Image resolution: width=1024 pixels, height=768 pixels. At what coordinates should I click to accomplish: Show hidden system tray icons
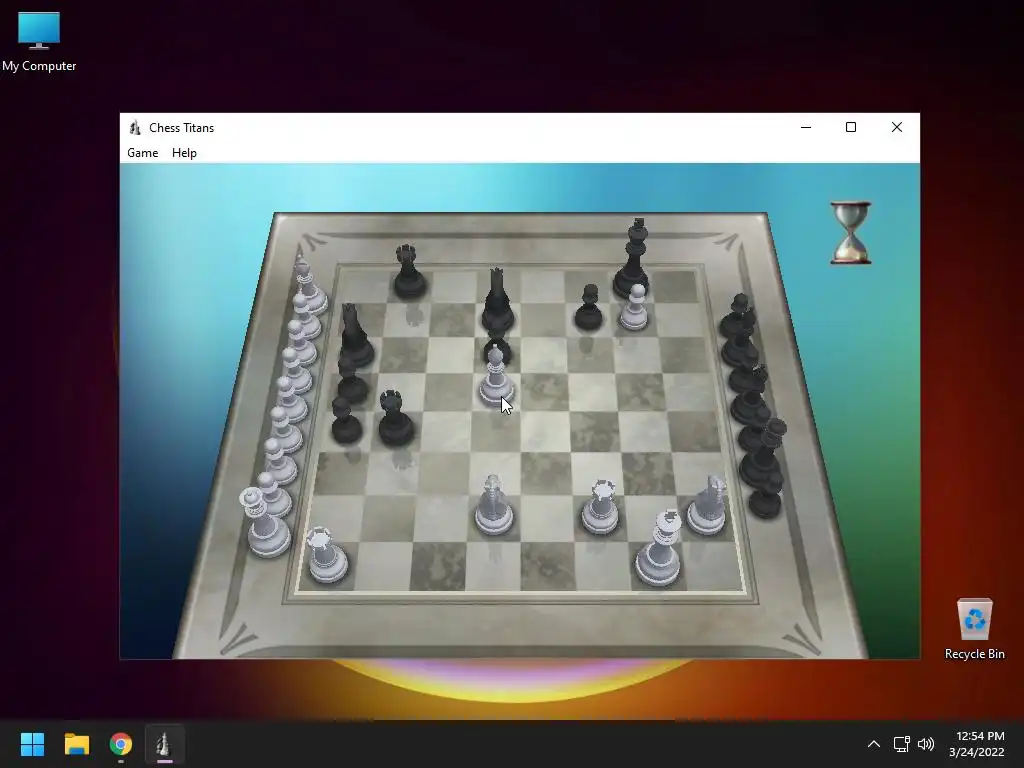point(873,744)
